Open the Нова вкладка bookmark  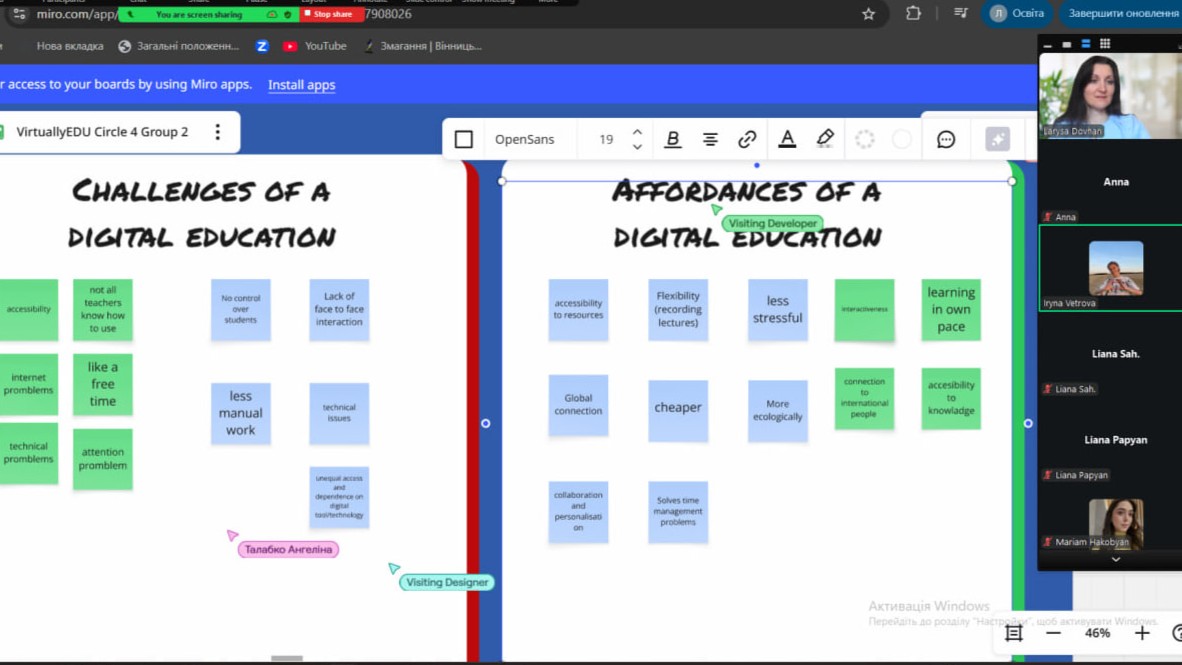[x=69, y=46]
